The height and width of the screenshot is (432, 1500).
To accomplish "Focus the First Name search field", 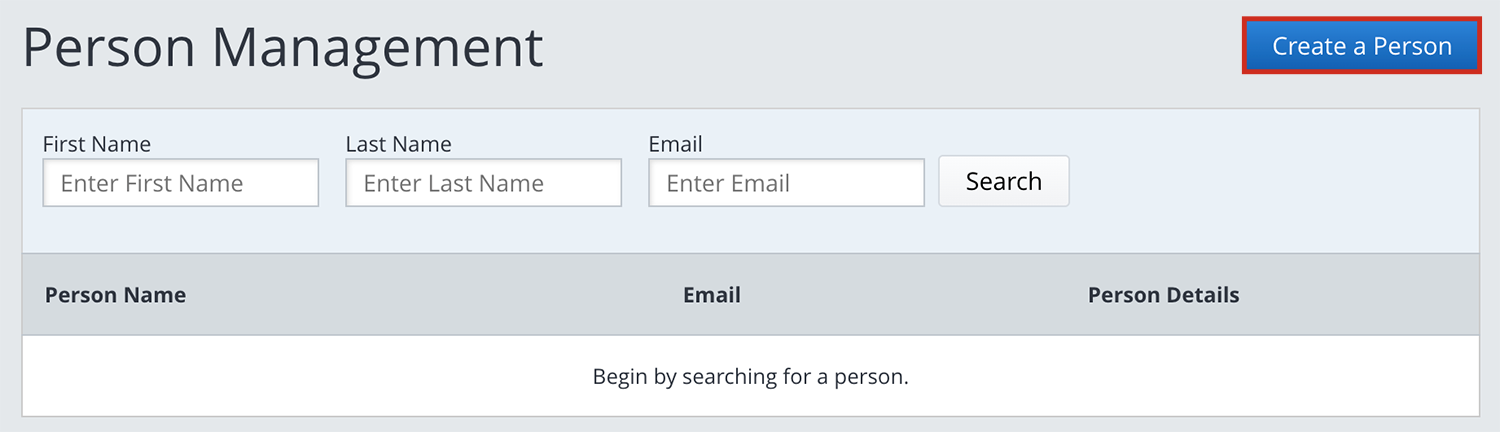I will tap(180, 183).
